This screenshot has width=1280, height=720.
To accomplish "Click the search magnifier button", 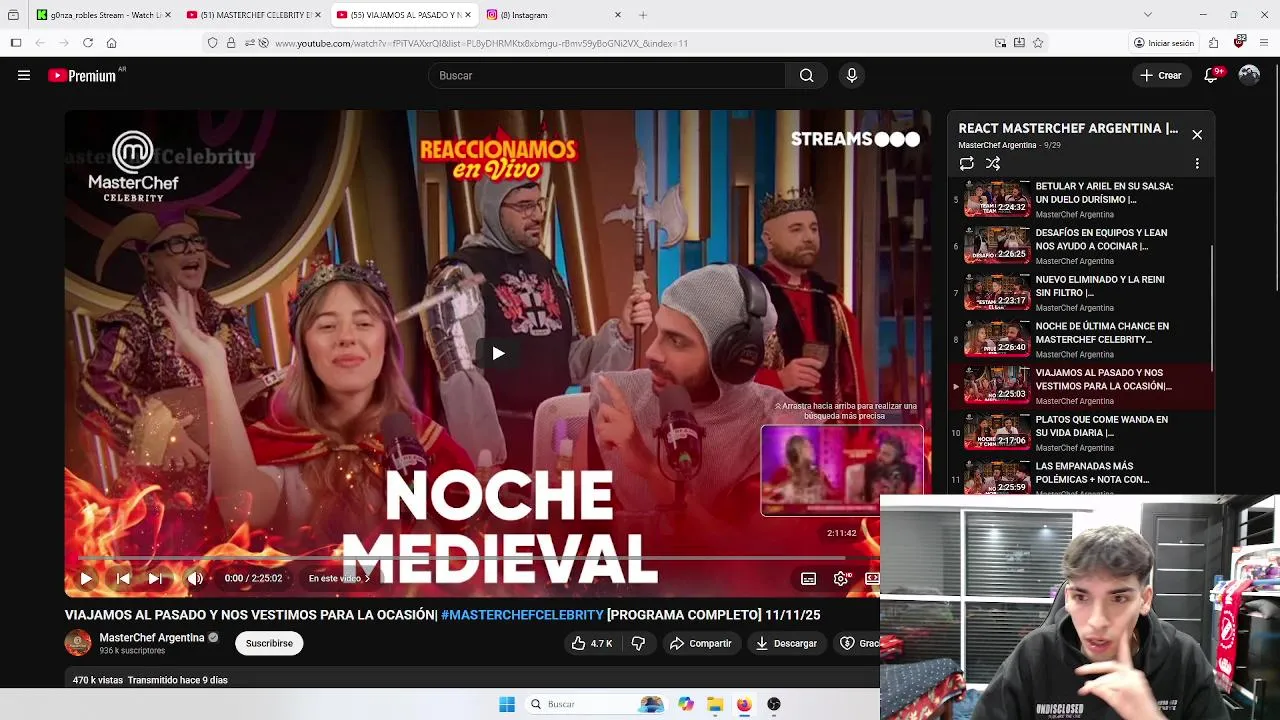I will tap(806, 75).
